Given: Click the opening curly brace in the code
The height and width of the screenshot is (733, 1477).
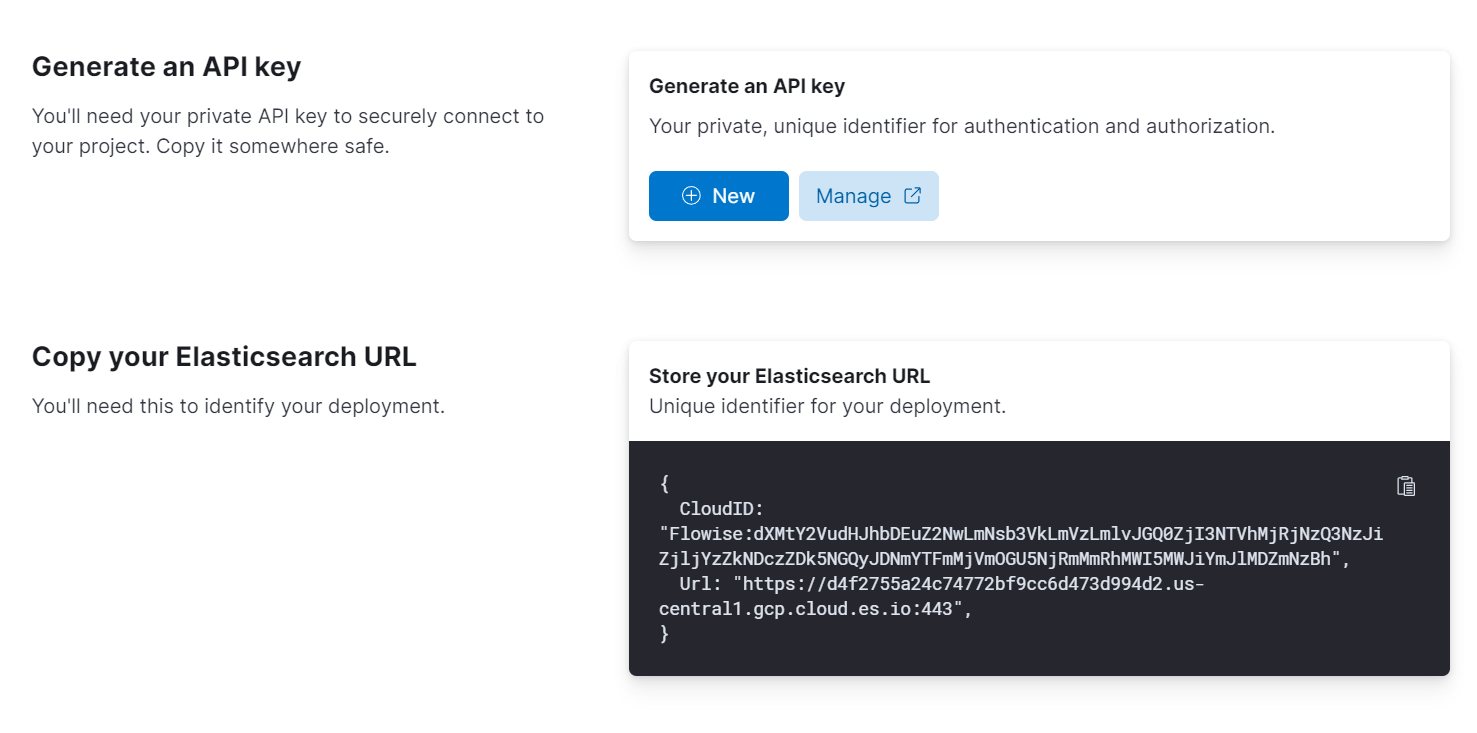Looking at the screenshot, I should (664, 484).
